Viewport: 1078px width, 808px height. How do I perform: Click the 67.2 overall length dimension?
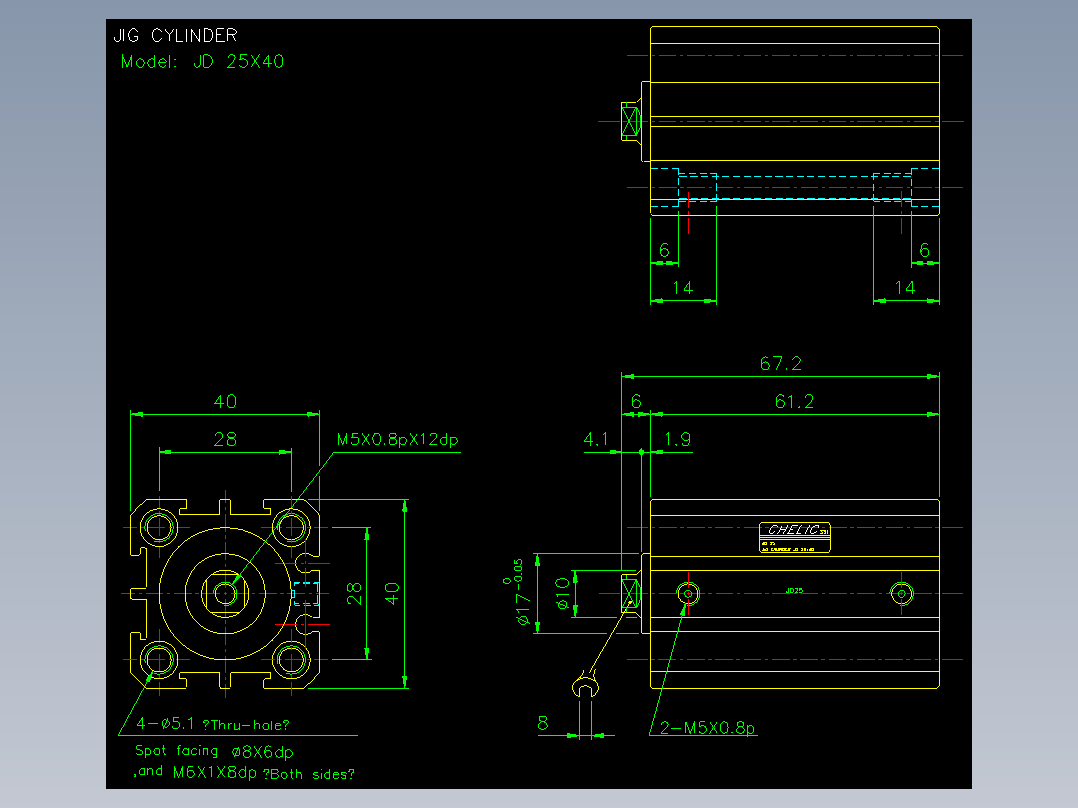coord(780,363)
